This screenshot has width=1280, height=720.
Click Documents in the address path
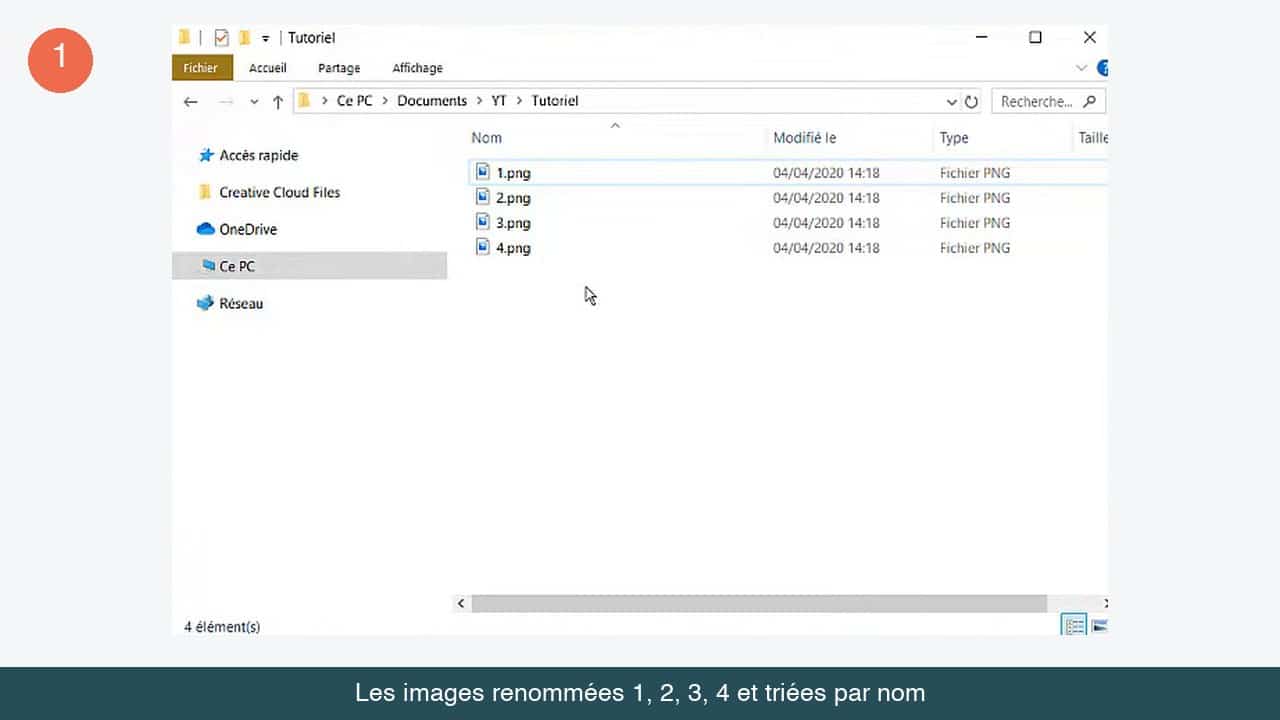[432, 101]
